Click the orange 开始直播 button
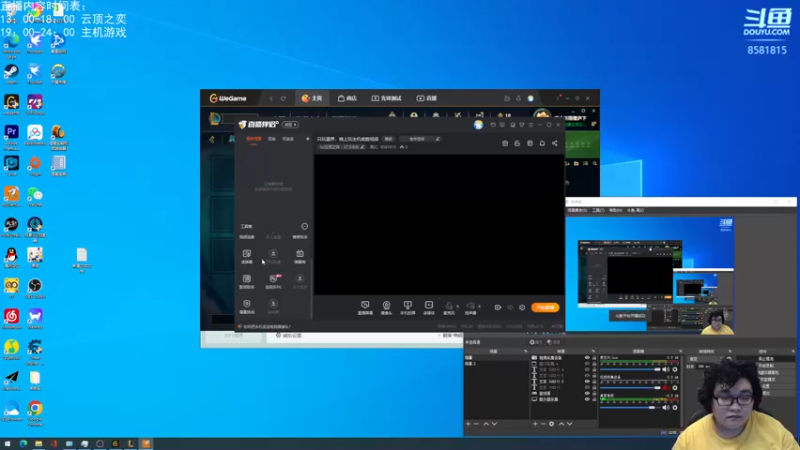The width and height of the screenshot is (800, 450). click(x=545, y=308)
